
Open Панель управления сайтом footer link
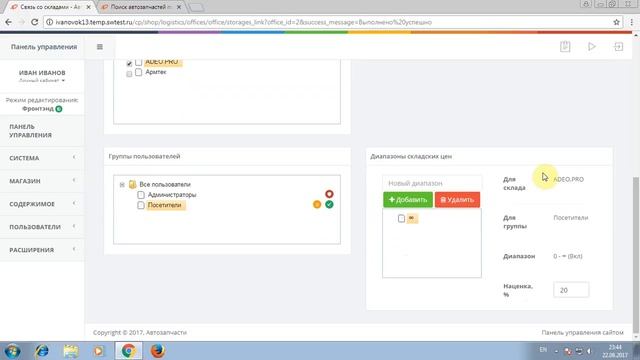582,332
